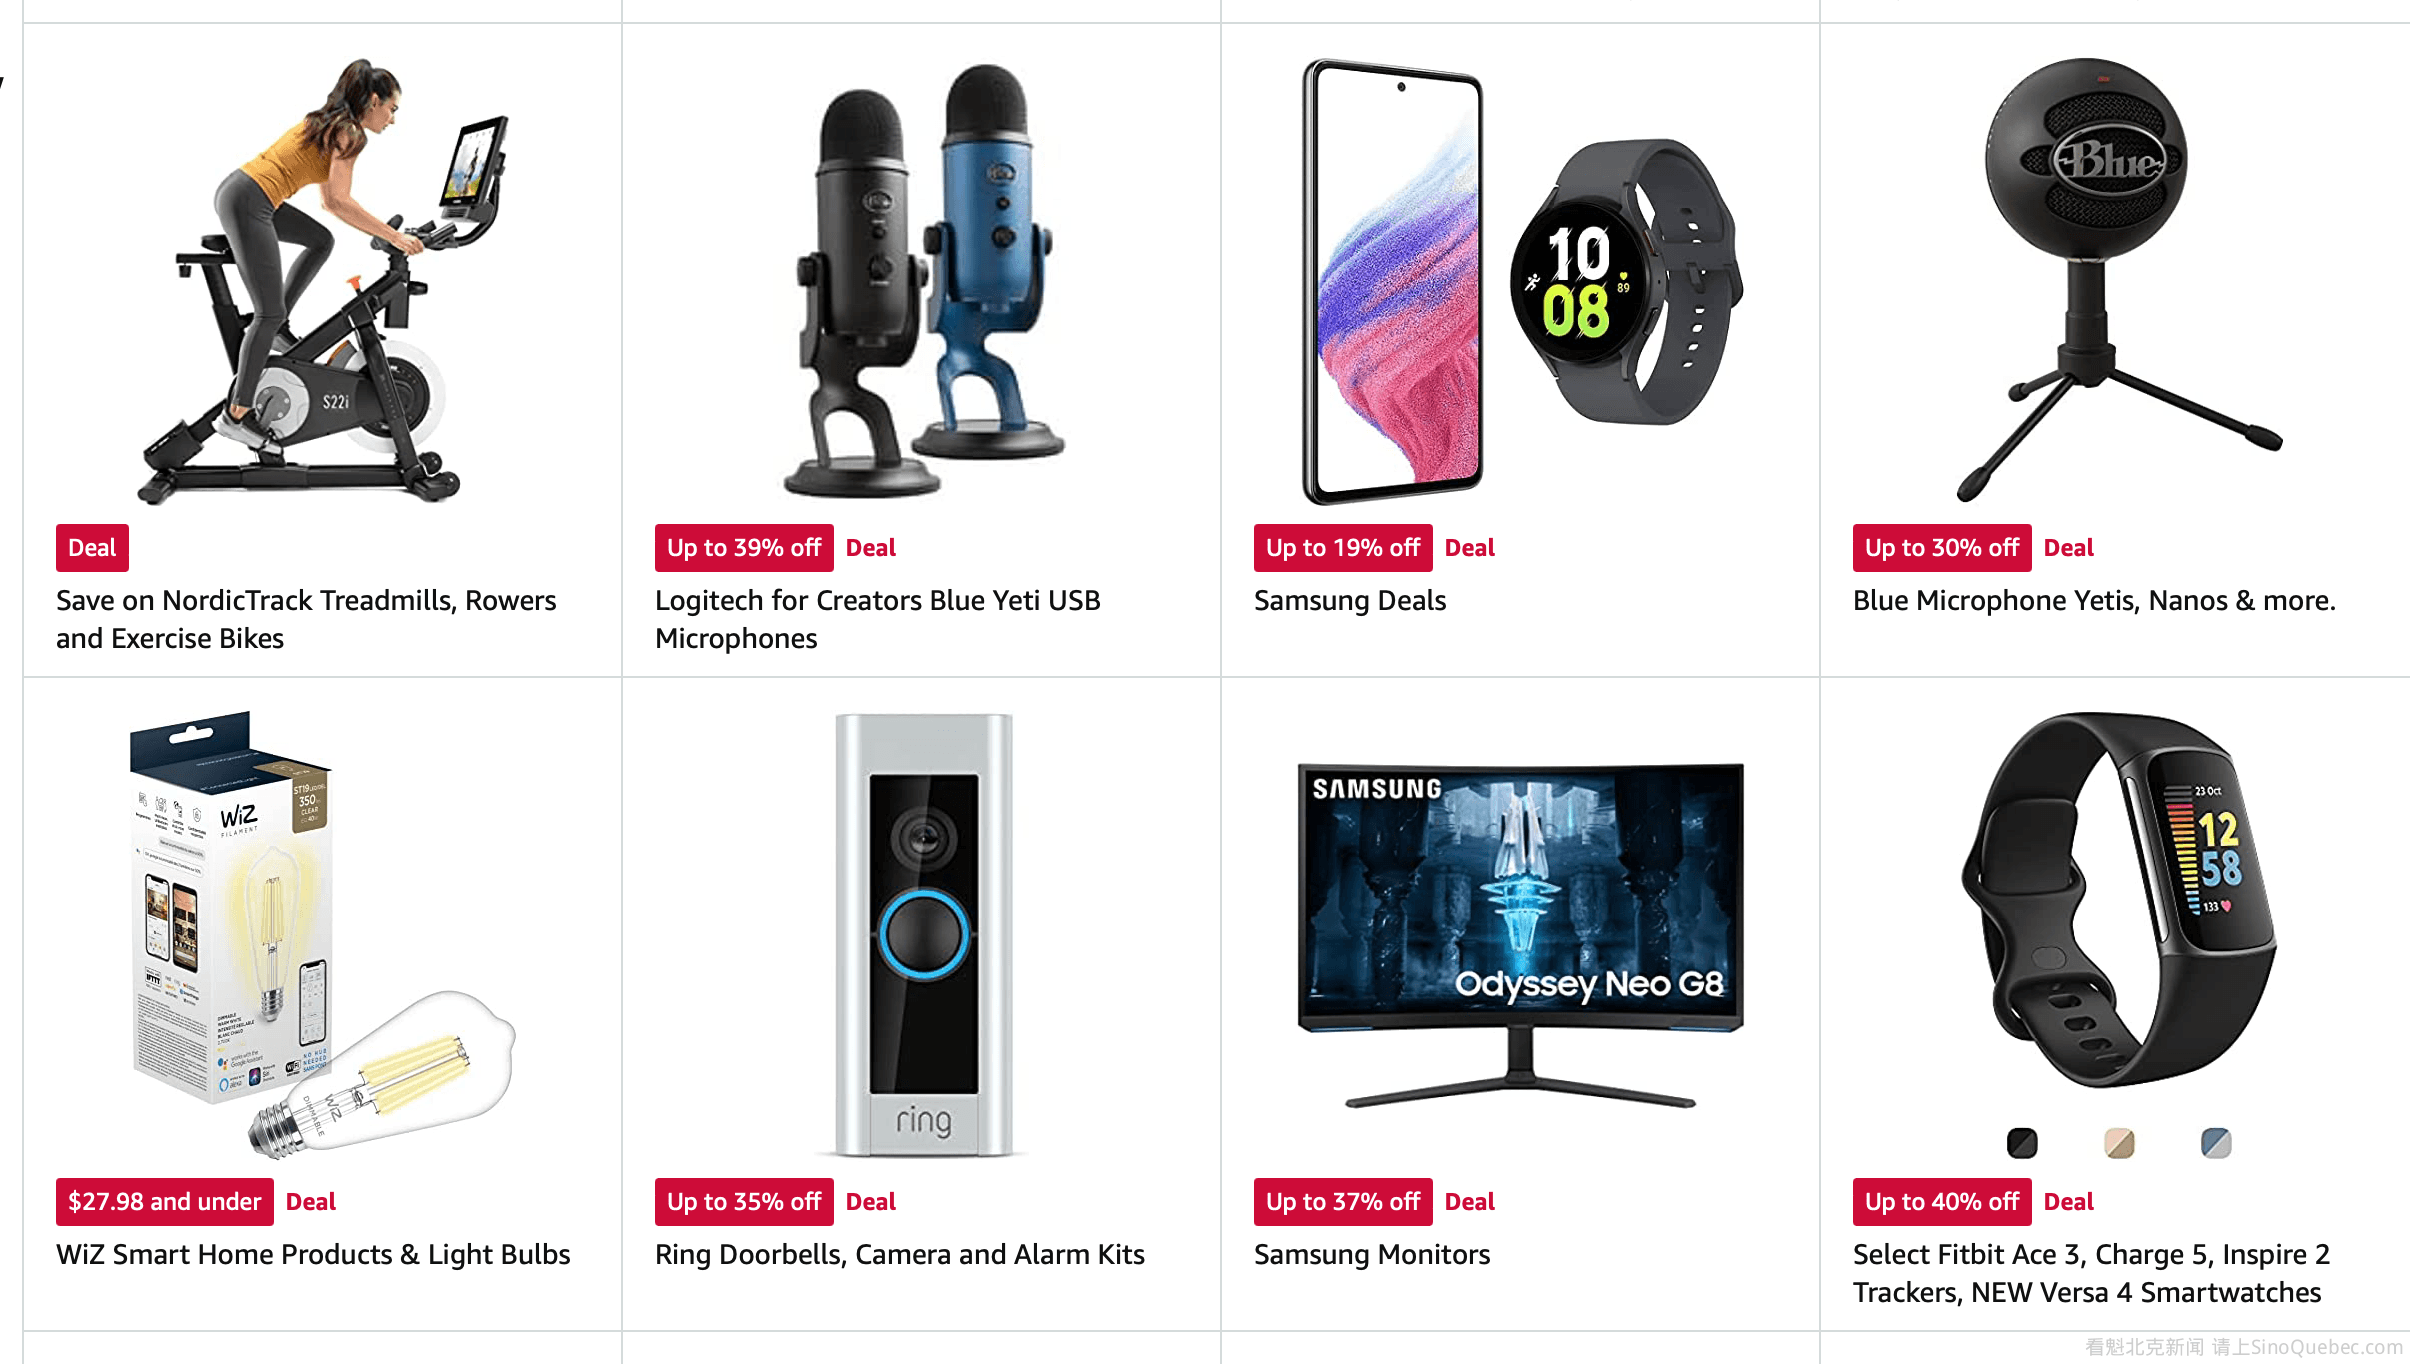Select the beige Fitbit color swatch
The image size is (2410, 1364).
[x=2119, y=1142]
